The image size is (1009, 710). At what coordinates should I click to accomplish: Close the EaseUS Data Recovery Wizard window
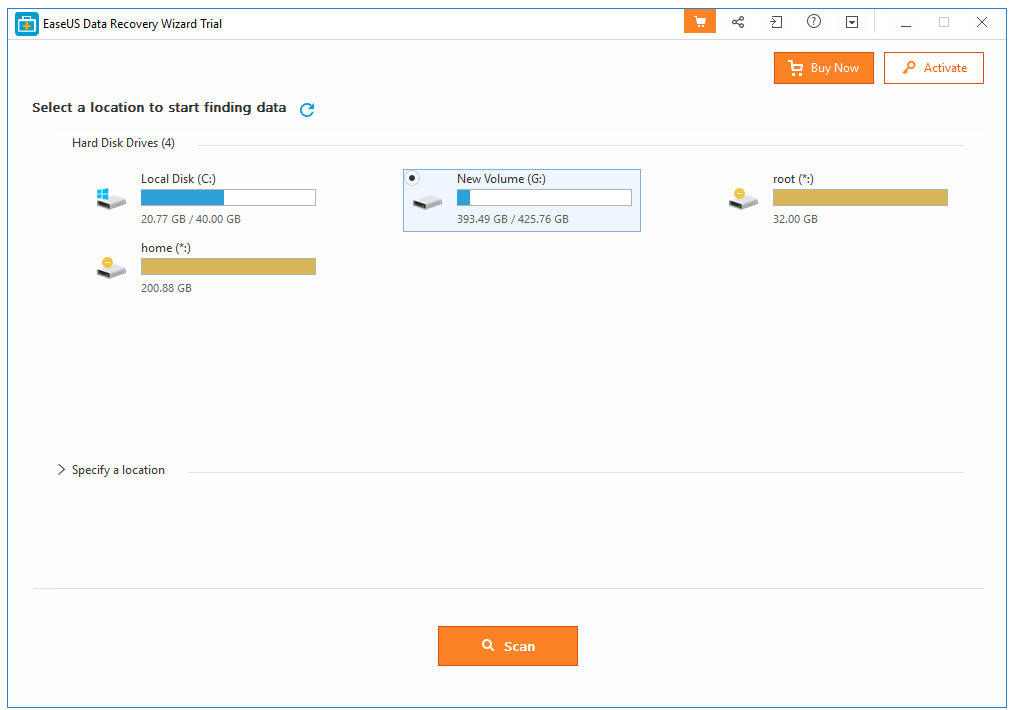981,23
